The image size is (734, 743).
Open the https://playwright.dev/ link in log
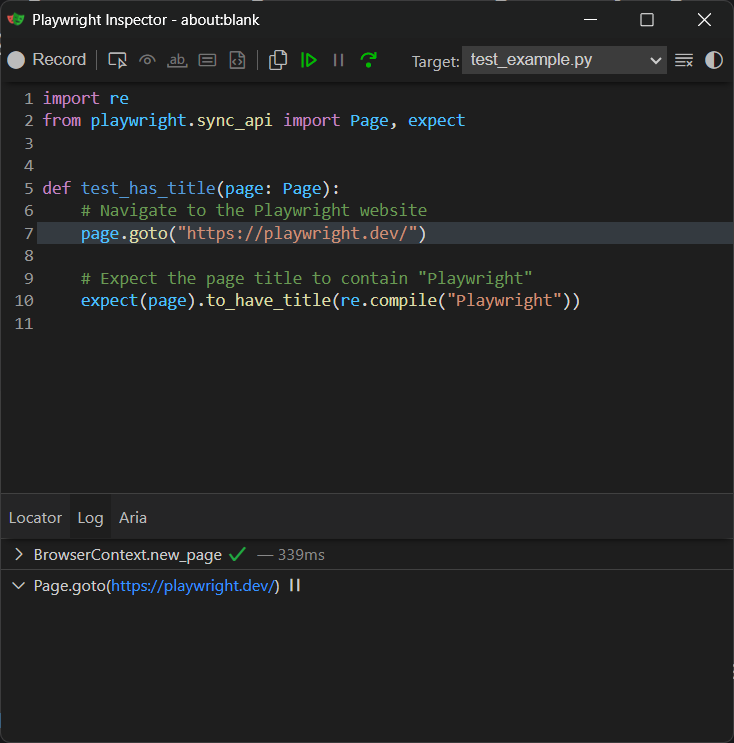tap(193, 586)
